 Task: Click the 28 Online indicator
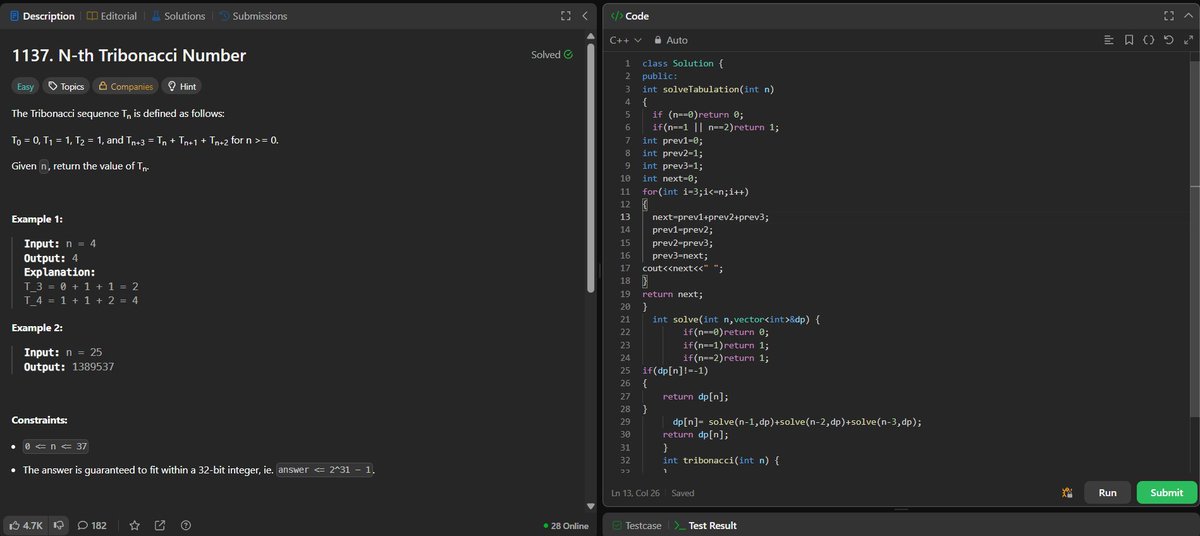pos(565,525)
